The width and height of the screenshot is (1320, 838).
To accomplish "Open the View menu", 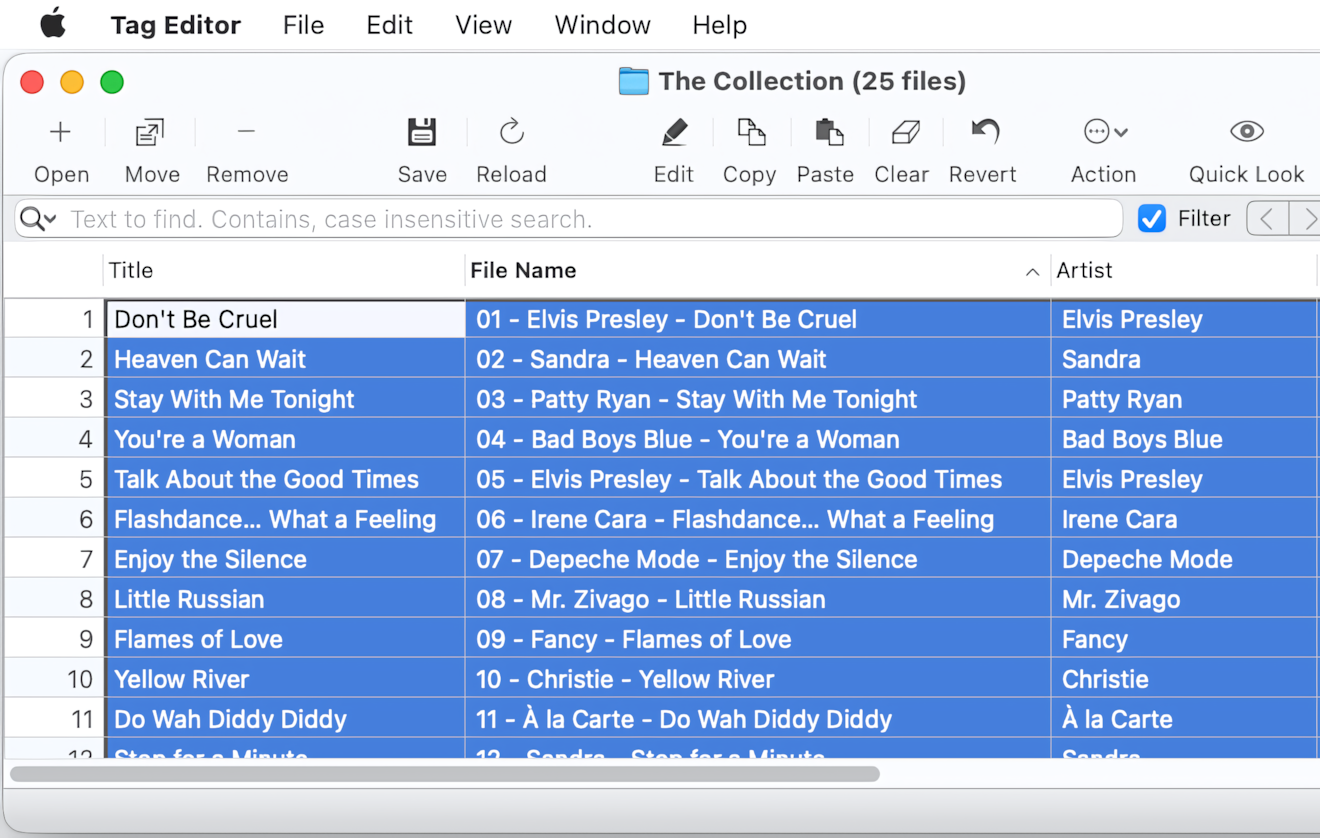I will tap(483, 25).
